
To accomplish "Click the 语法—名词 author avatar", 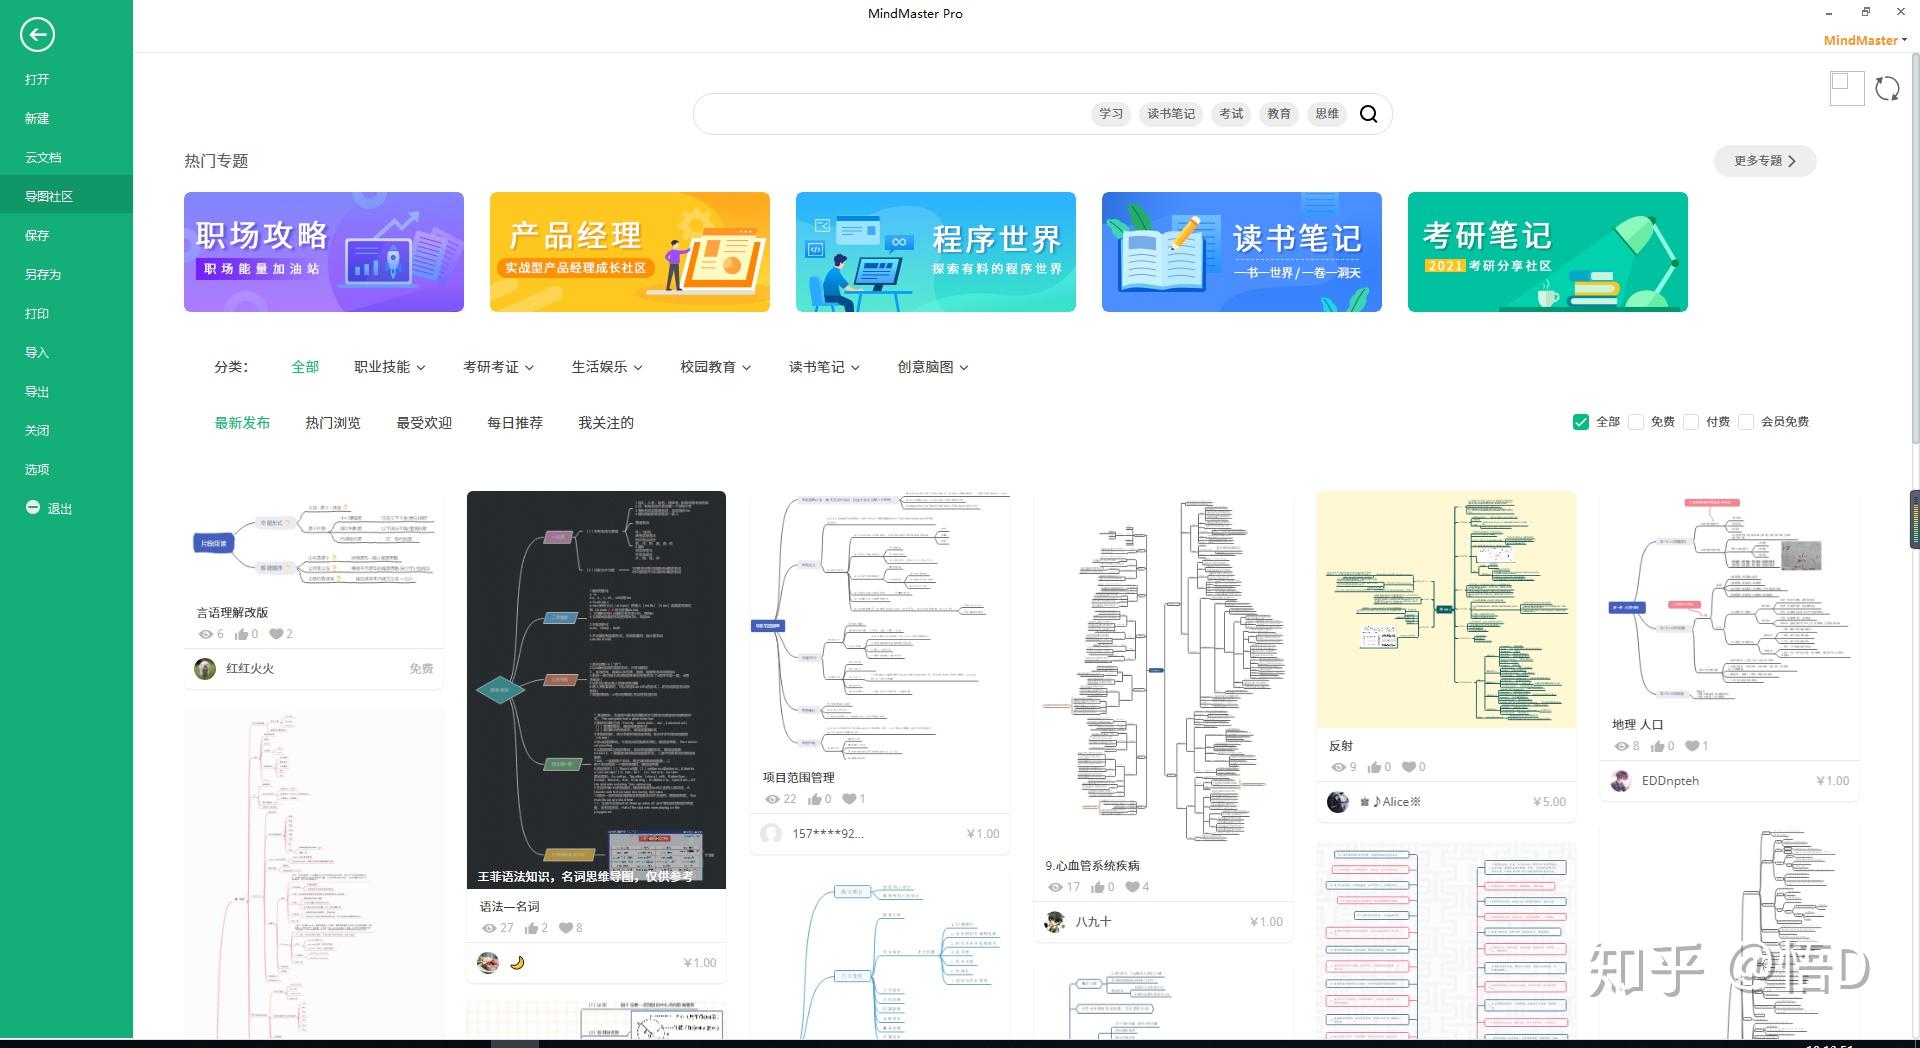I will [x=488, y=962].
